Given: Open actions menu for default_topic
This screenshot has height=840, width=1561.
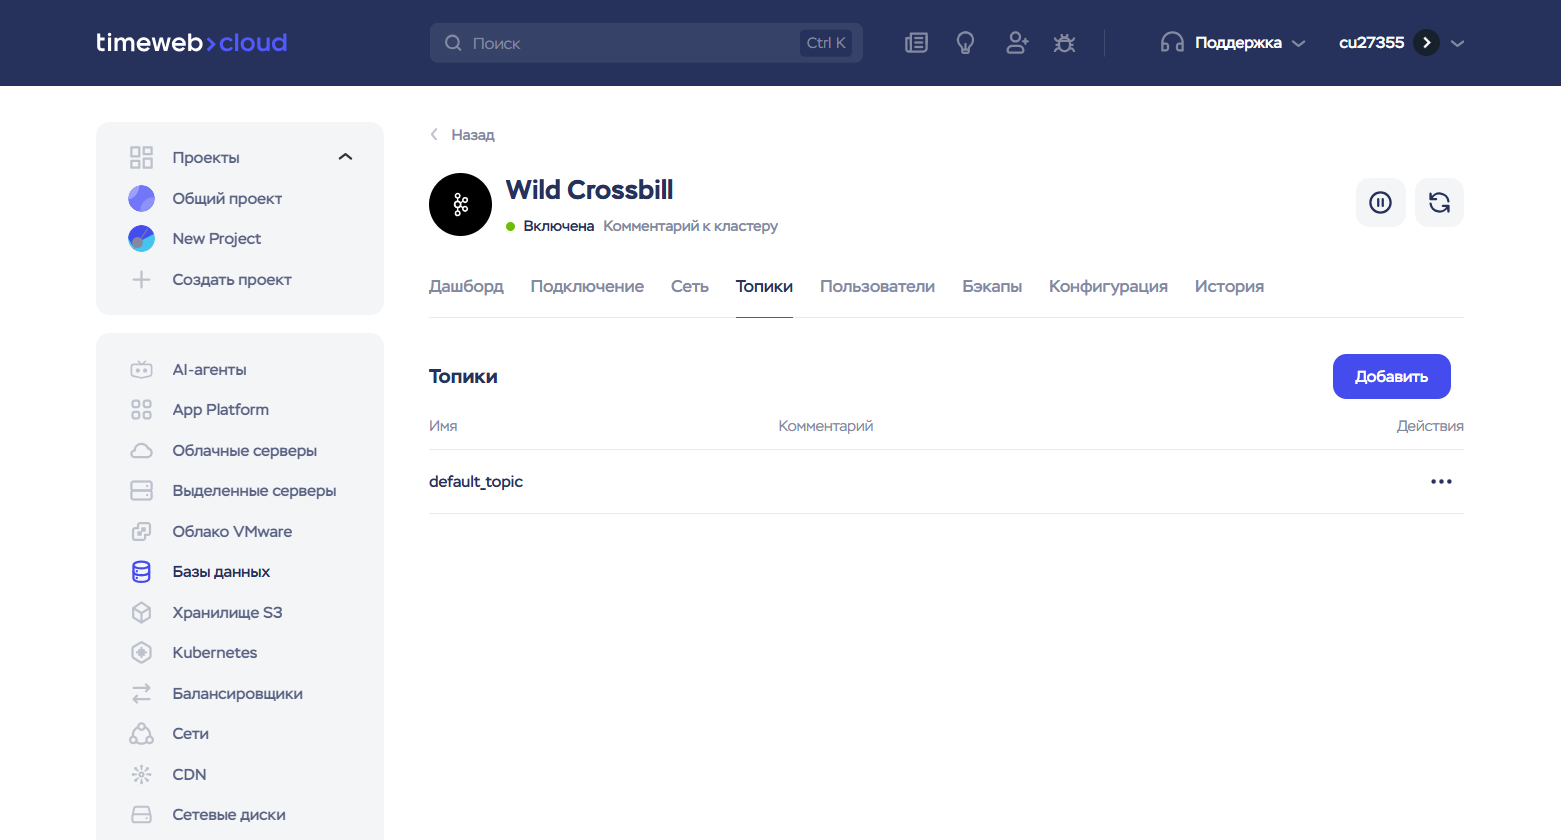Looking at the screenshot, I should [1440, 482].
